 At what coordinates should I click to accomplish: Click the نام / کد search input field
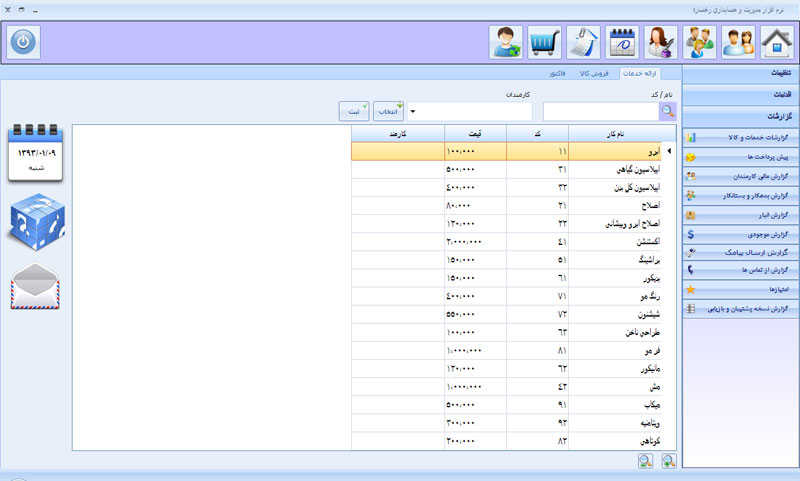click(x=600, y=111)
